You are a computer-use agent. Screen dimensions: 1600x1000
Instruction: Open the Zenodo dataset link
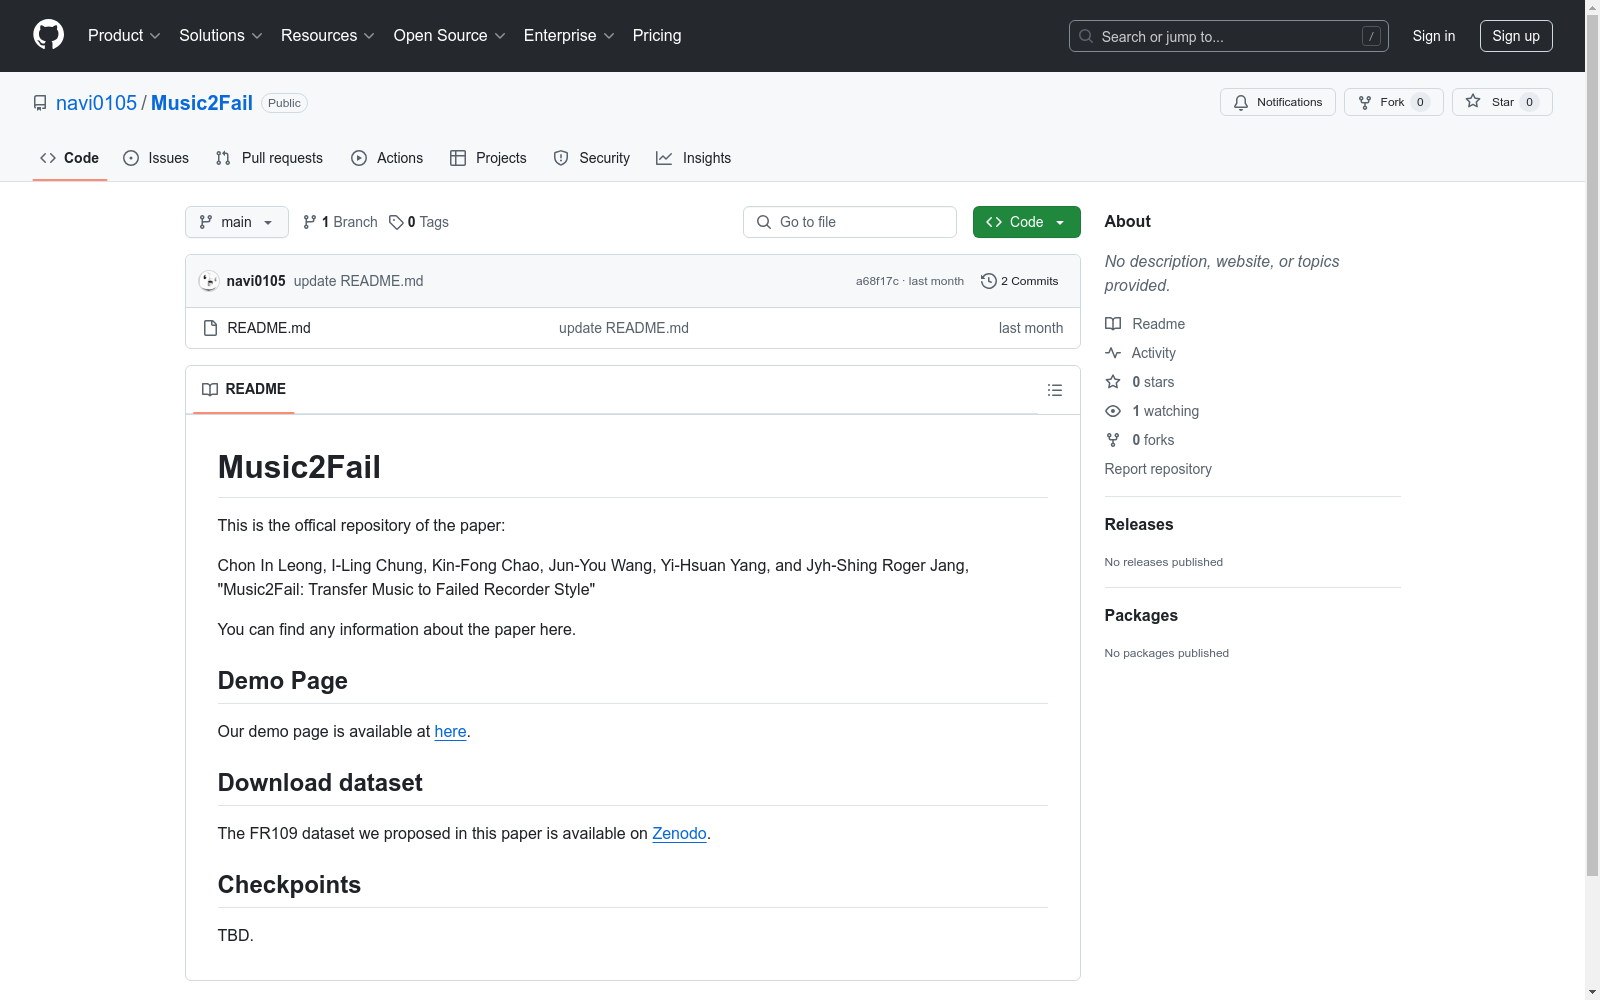[680, 834]
